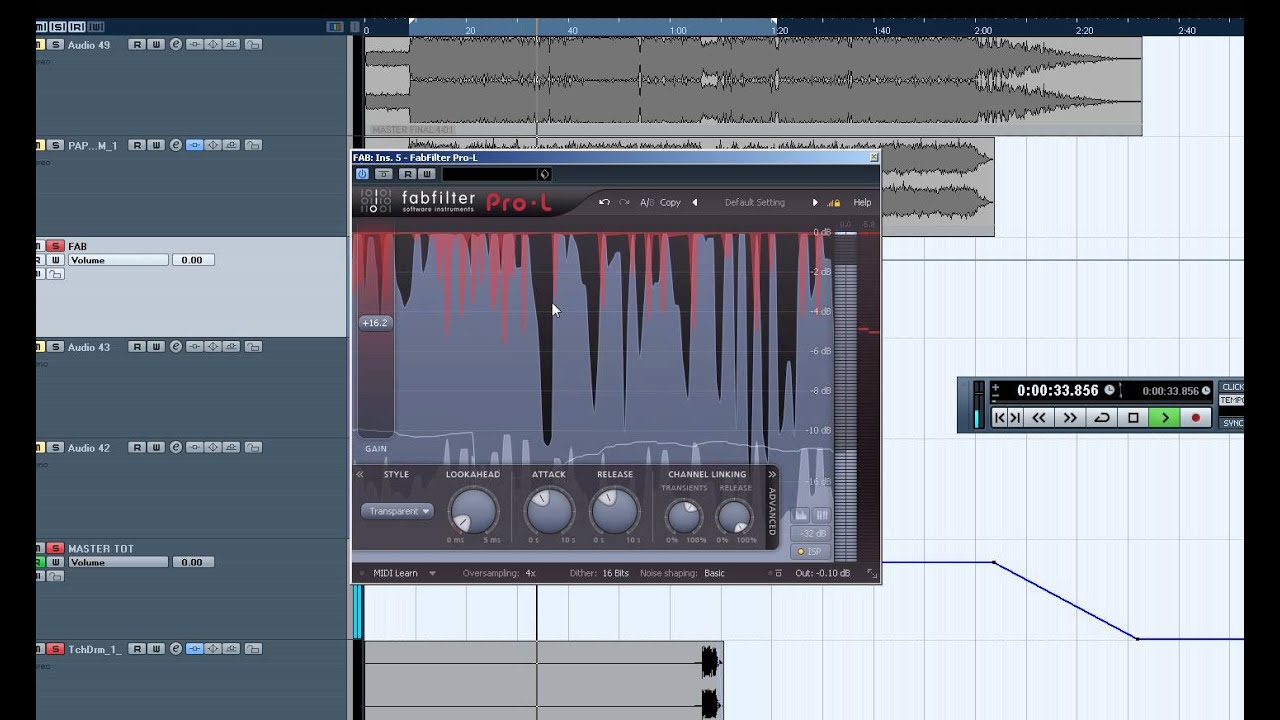Image resolution: width=1280 pixels, height=720 pixels.
Task: Click the Stop button in transport
Action: (1133, 418)
